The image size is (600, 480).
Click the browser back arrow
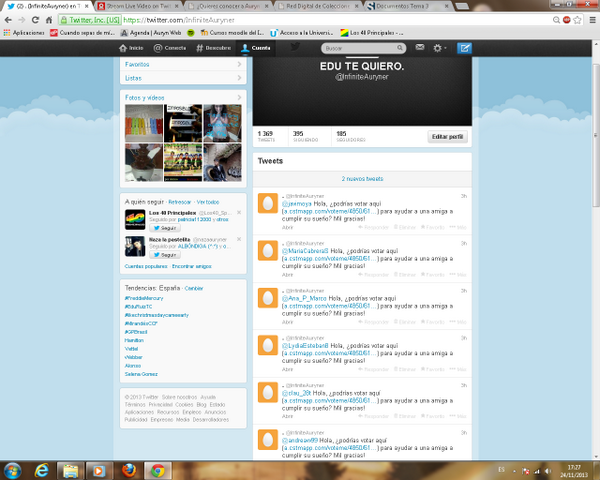[x=8, y=20]
